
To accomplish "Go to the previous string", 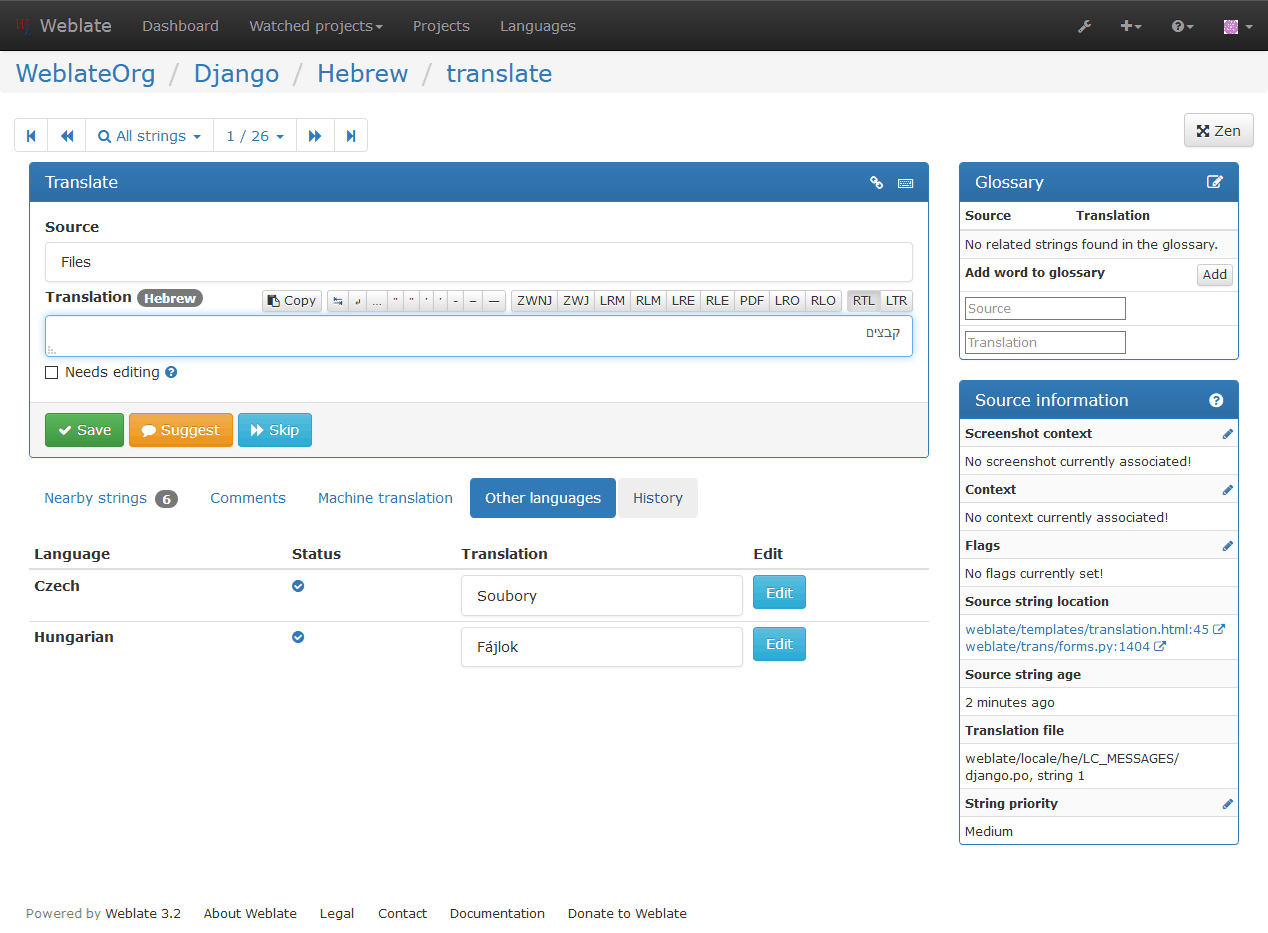I will click(67, 135).
